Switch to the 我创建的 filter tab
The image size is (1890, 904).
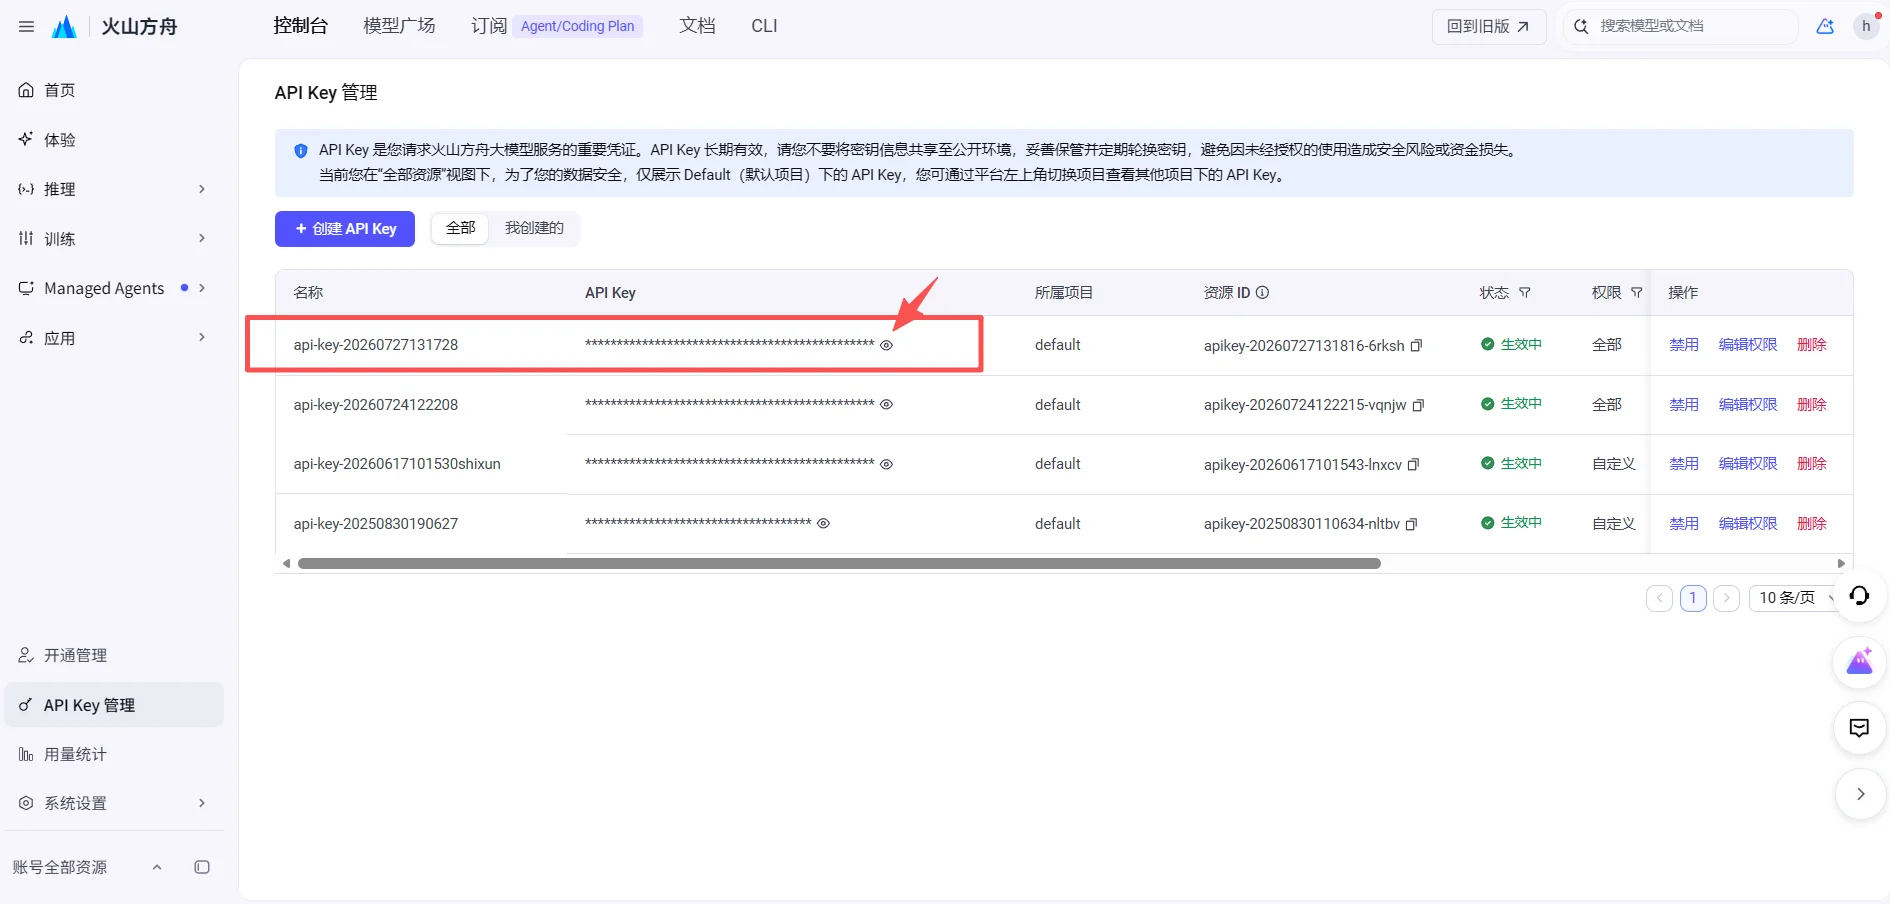click(534, 228)
